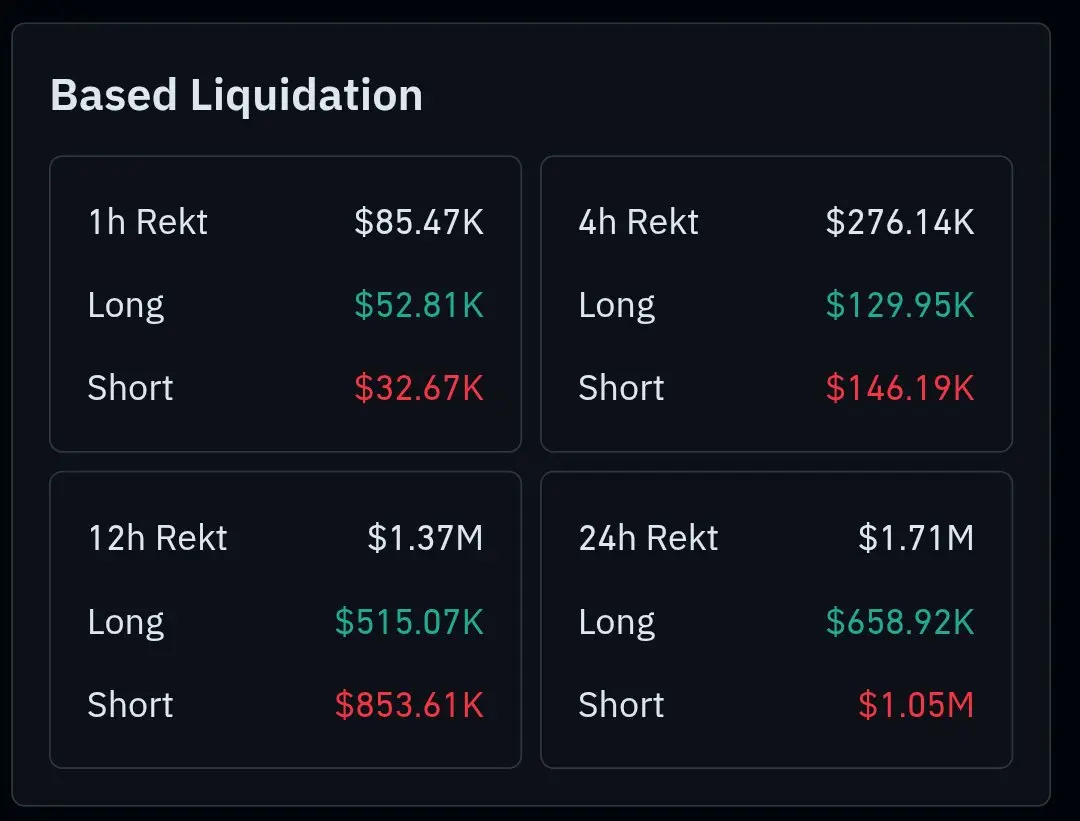Click the 12h Rekt total $1.37M
The width and height of the screenshot is (1080, 821).
point(425,538)
